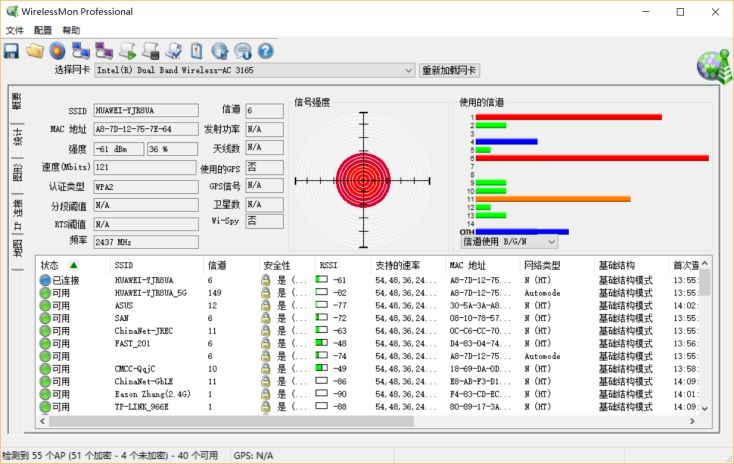Click the vertical scrollbar thumb of the AP list
Viewport: 734px width, 464px height.
(705, 282)
